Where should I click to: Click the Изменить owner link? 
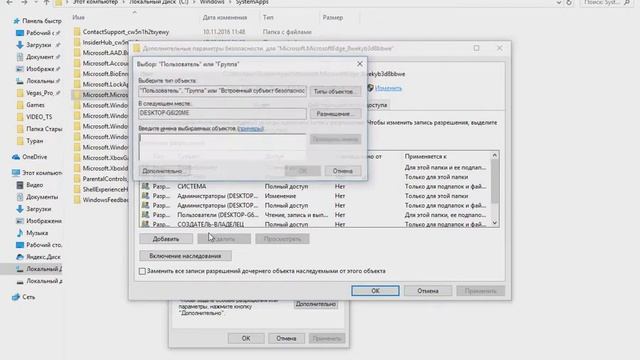pos(388,88)
